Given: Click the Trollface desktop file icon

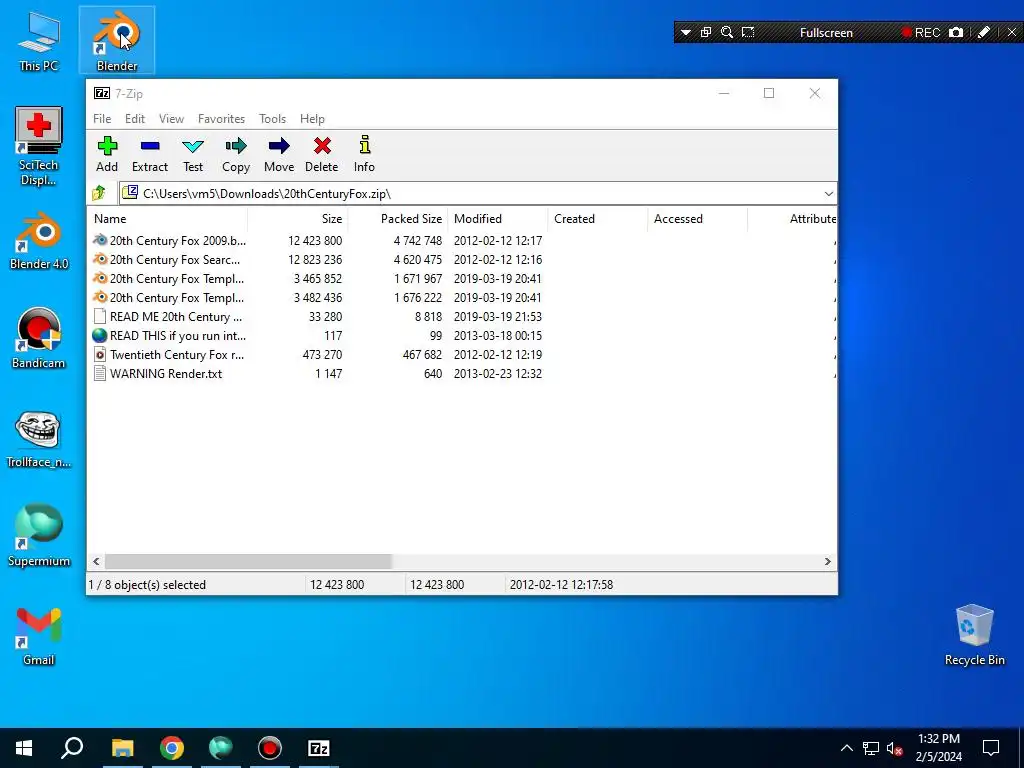Looking at the screenshot, I should pos(39,439).
